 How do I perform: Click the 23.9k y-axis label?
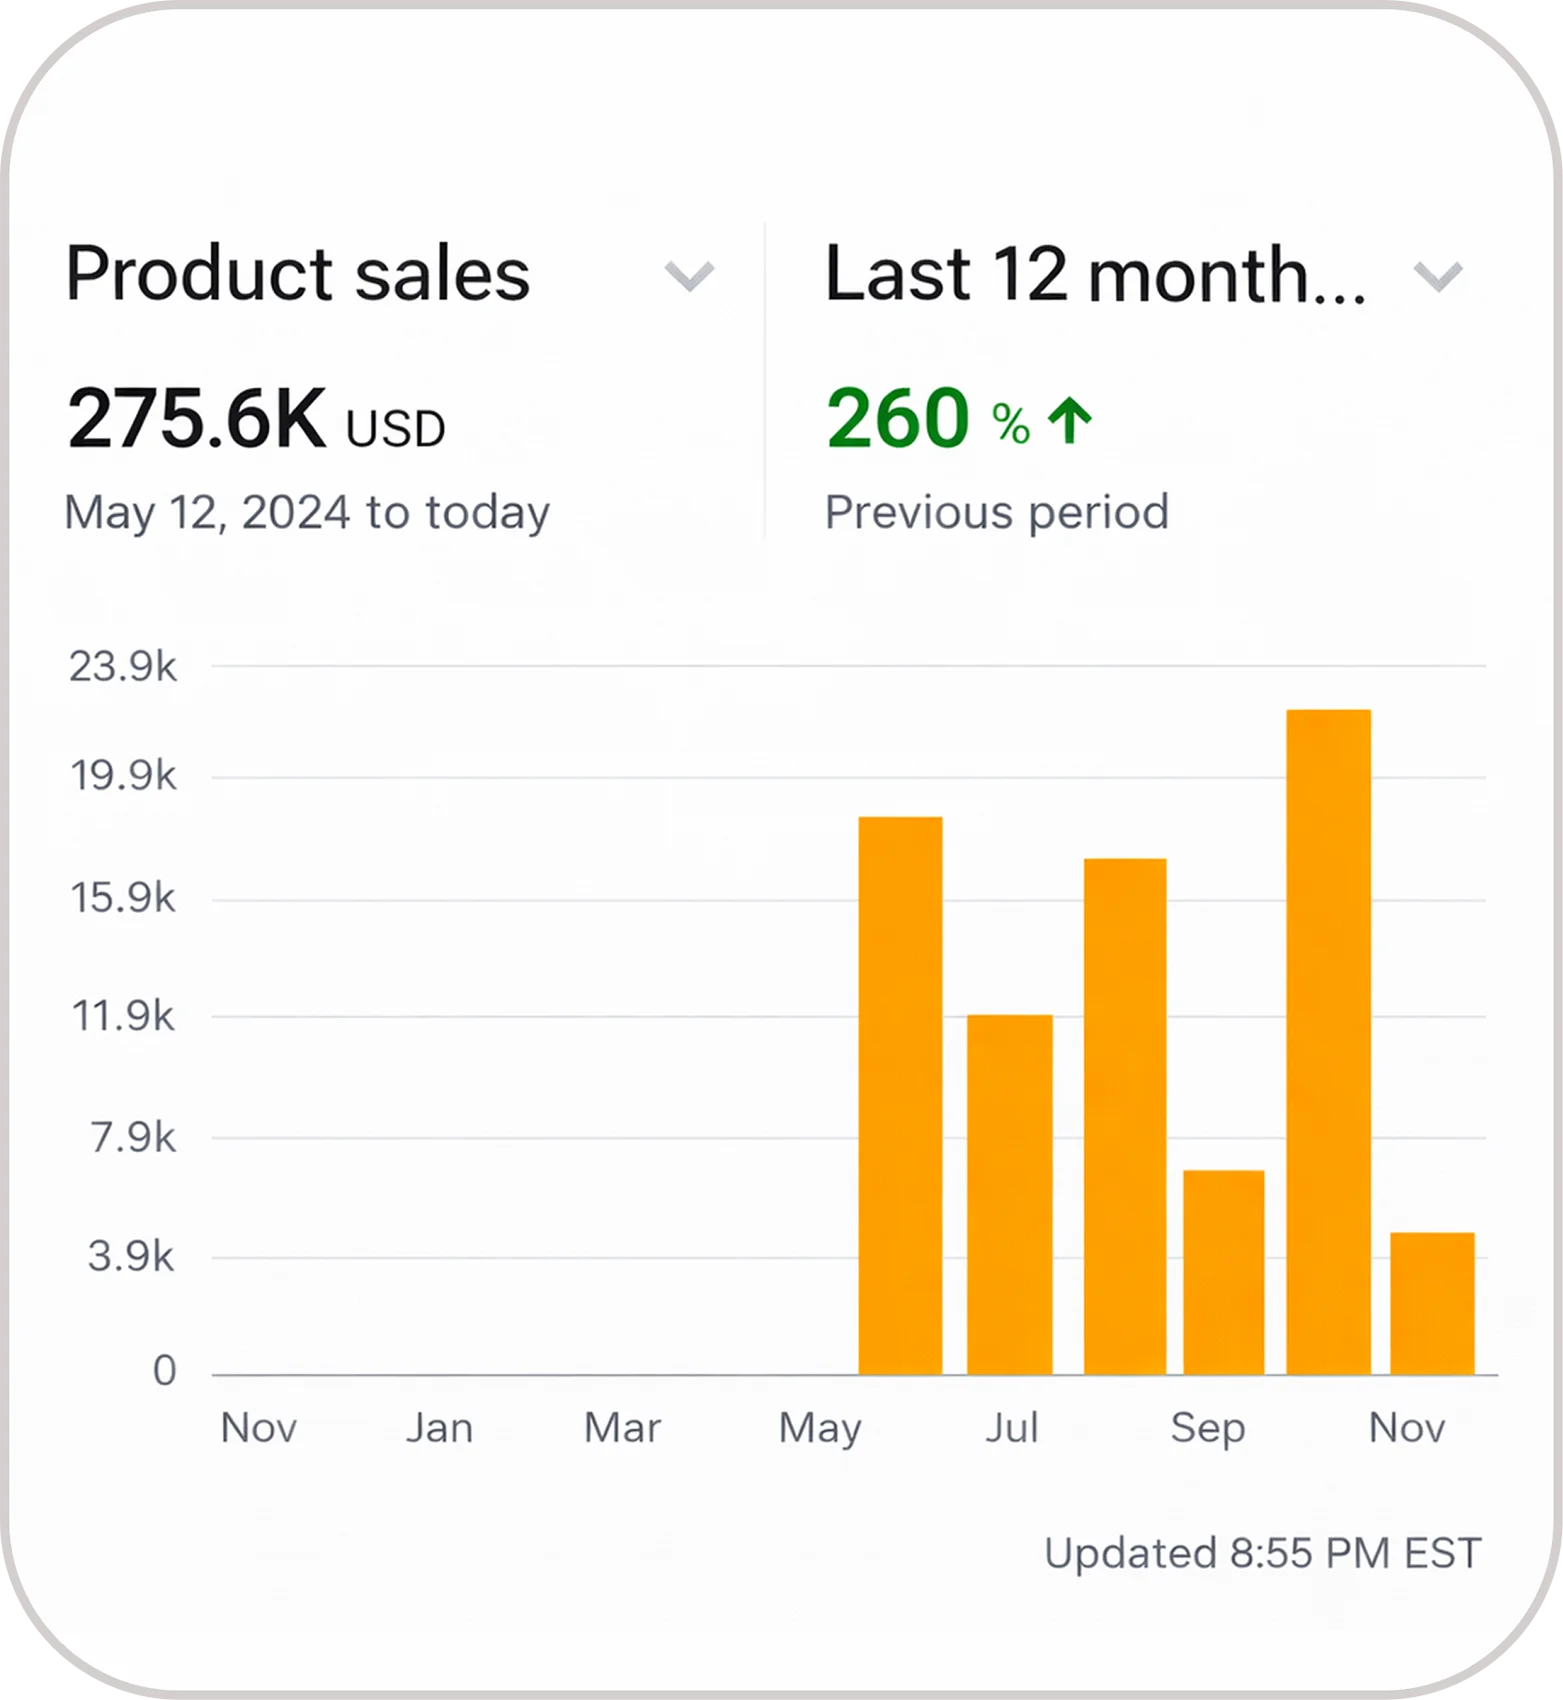[122, 666]
